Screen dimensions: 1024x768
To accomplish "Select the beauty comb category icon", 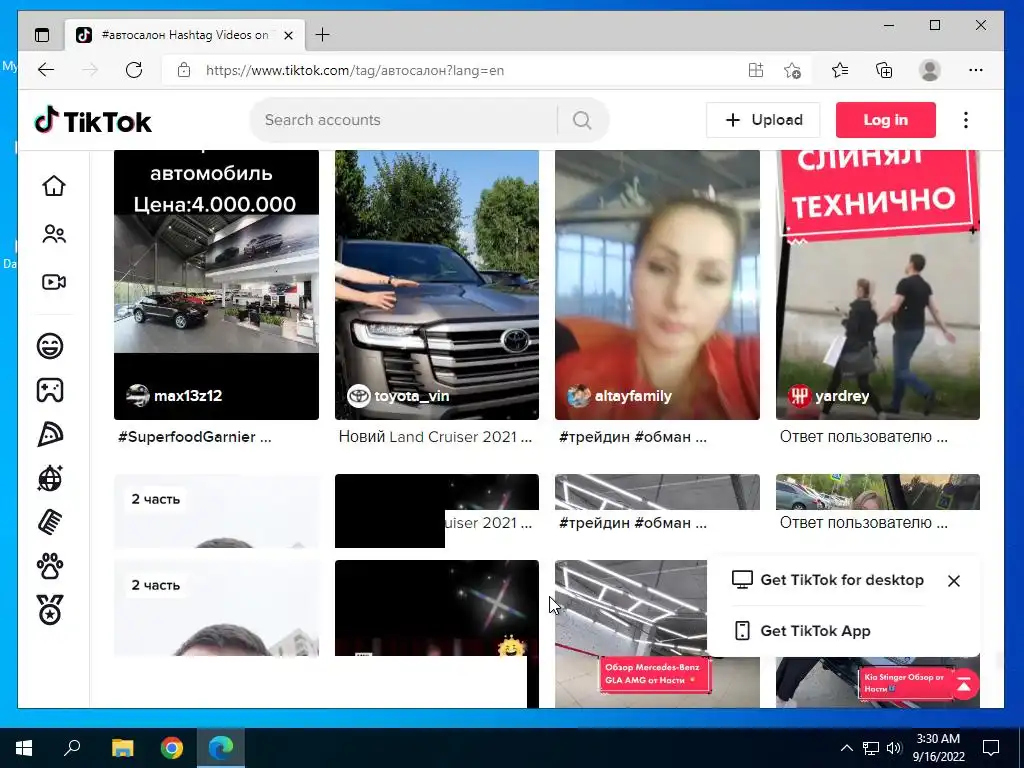I will click(x=50, y=522).
